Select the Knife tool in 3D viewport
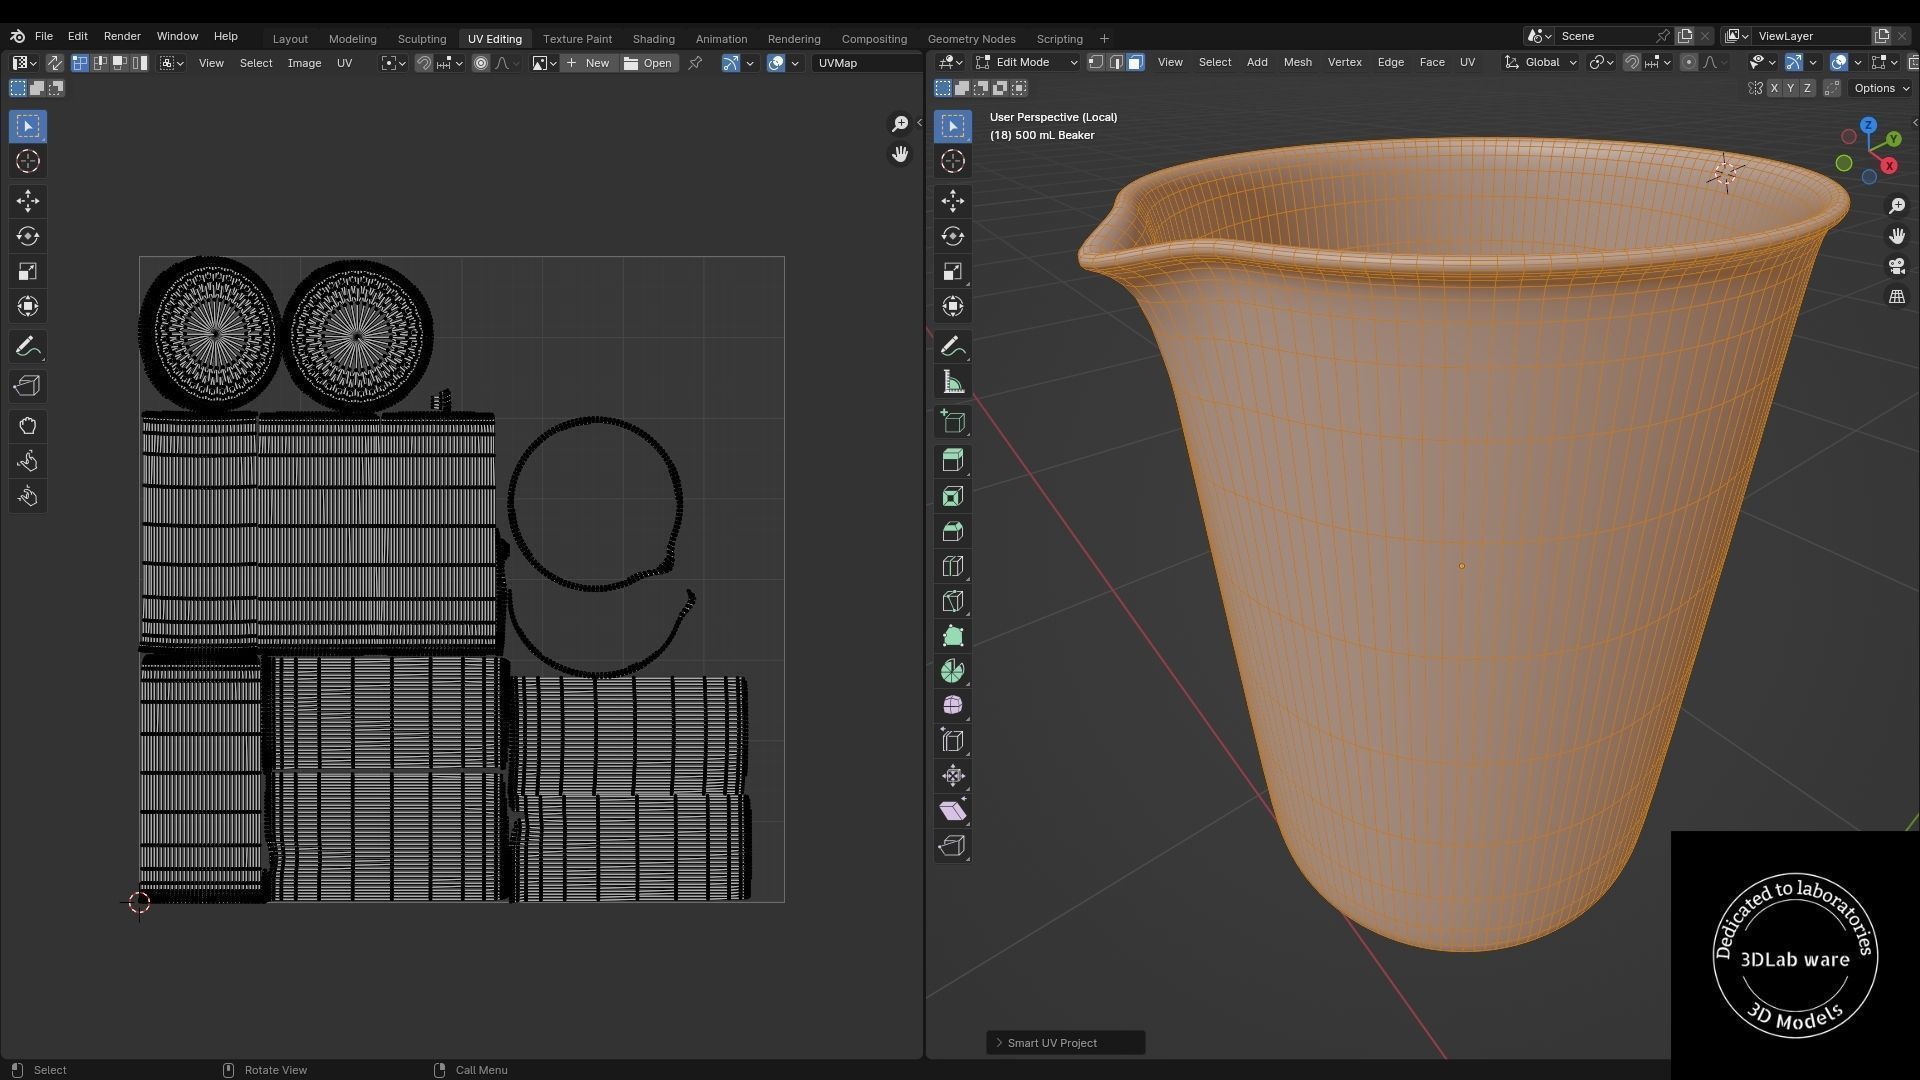This screenshot has height=1080, width=1920. click(x=952, y=601)
